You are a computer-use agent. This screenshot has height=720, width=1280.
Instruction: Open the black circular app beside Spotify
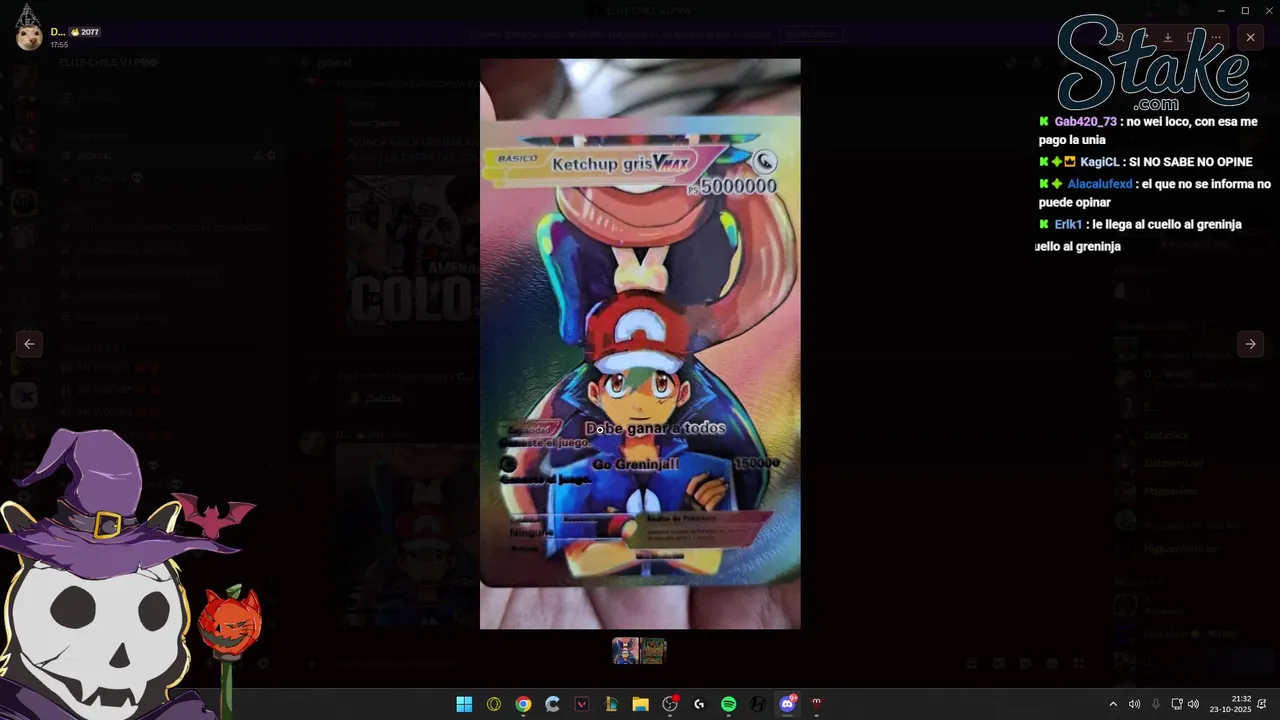point(758,704)
